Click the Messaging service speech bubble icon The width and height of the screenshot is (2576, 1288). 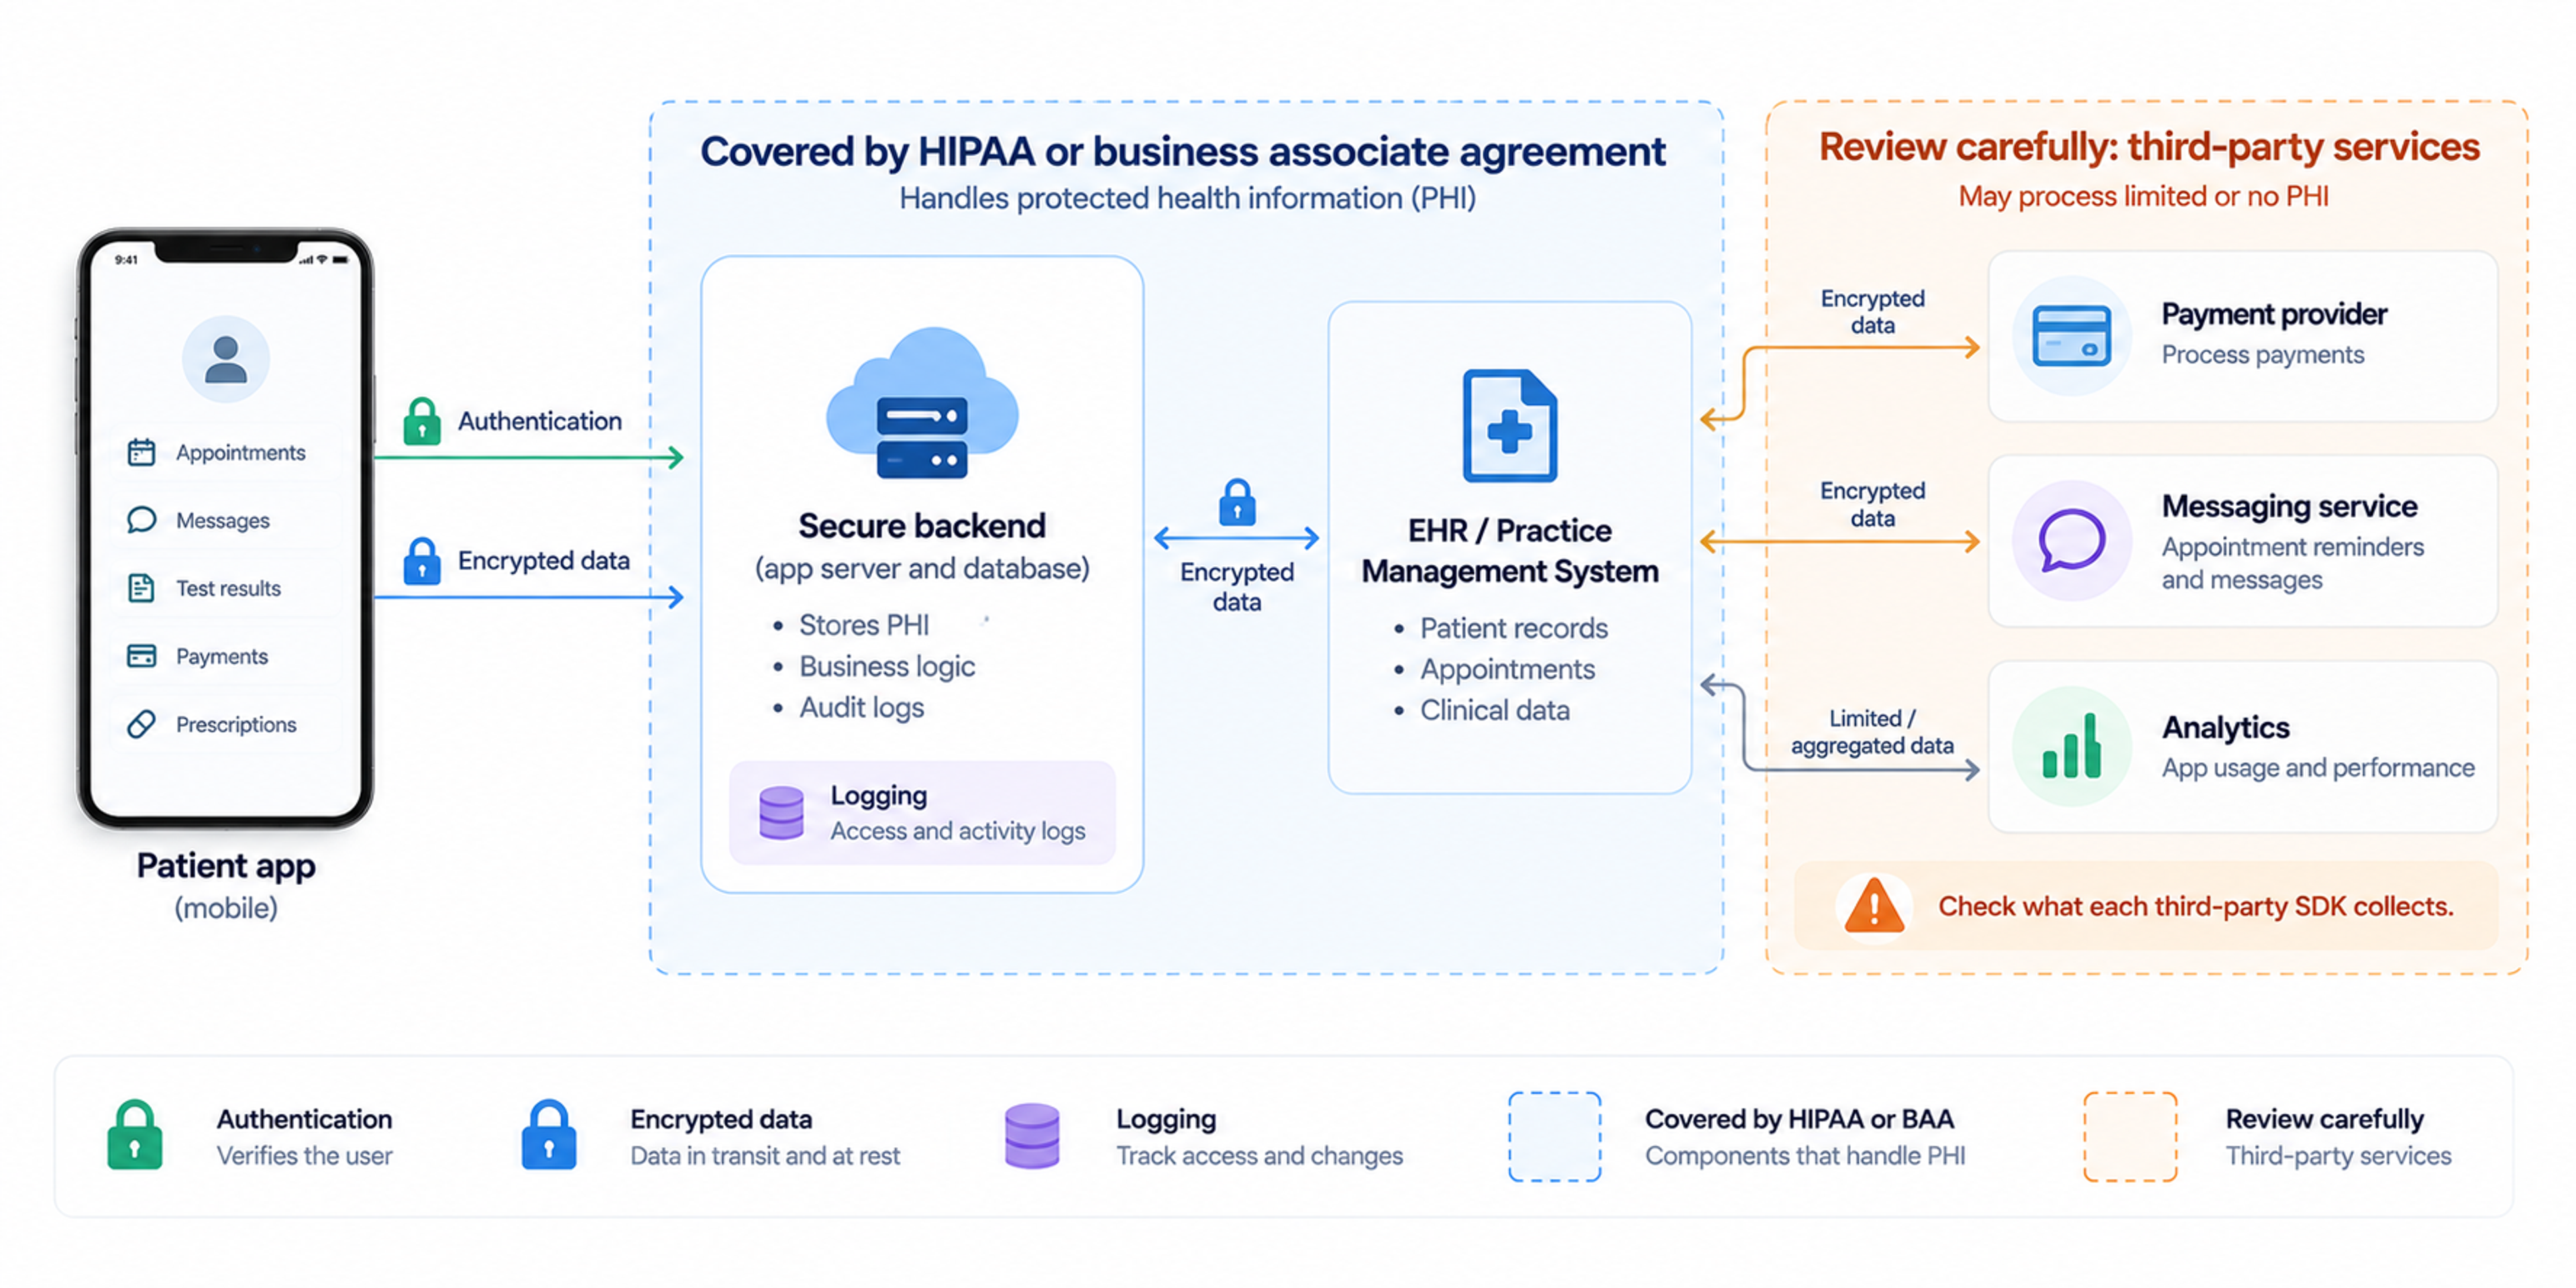(2072, 540)
